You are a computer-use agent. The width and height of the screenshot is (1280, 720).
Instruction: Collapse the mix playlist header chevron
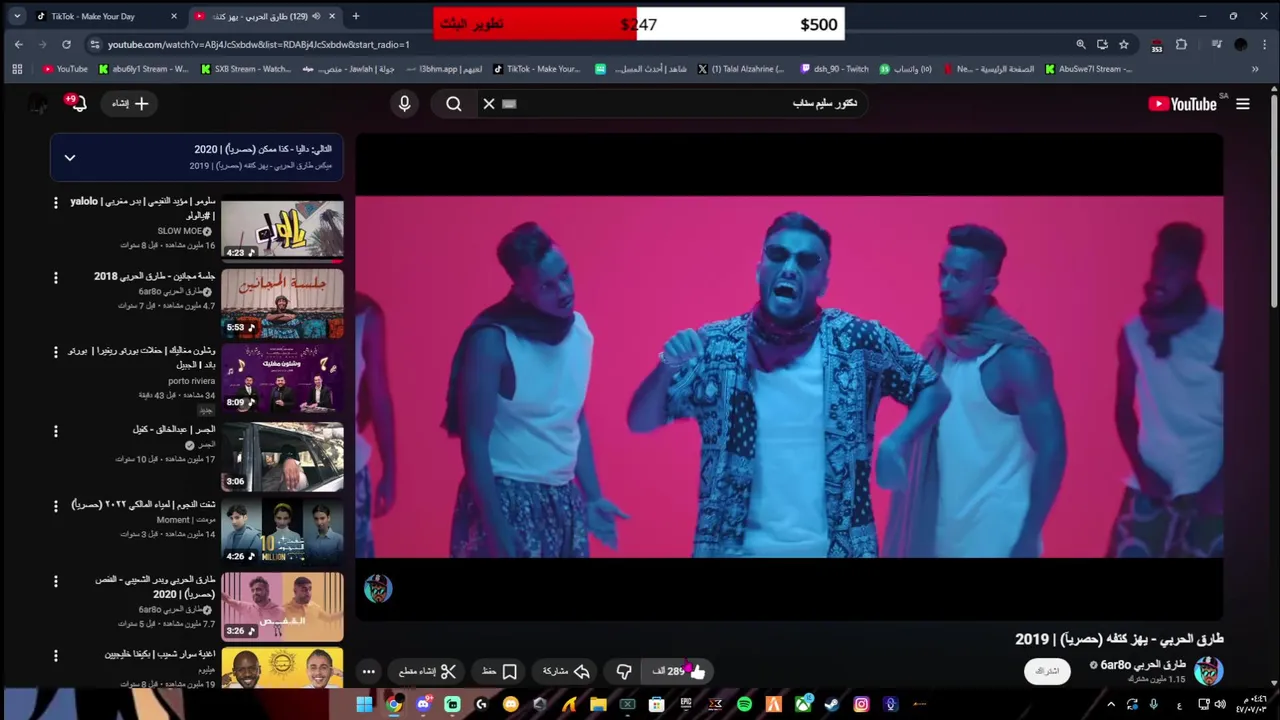click(70, 157)
